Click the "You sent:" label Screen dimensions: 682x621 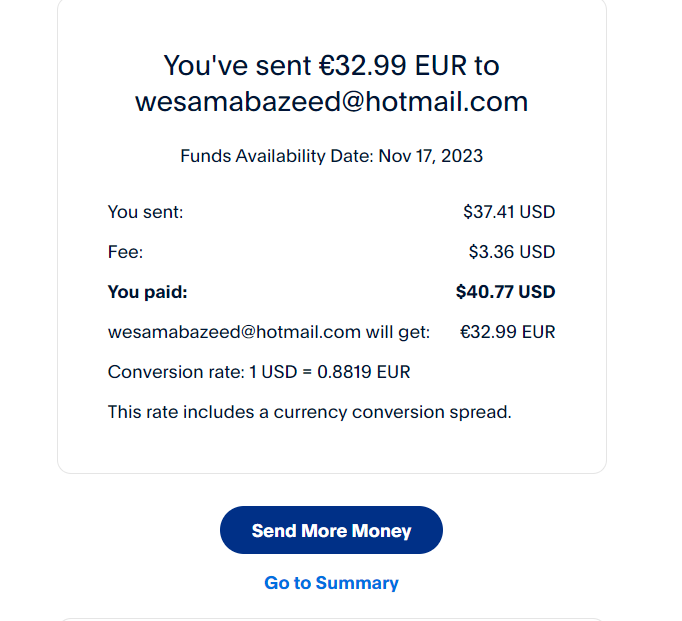click(145, 212)
